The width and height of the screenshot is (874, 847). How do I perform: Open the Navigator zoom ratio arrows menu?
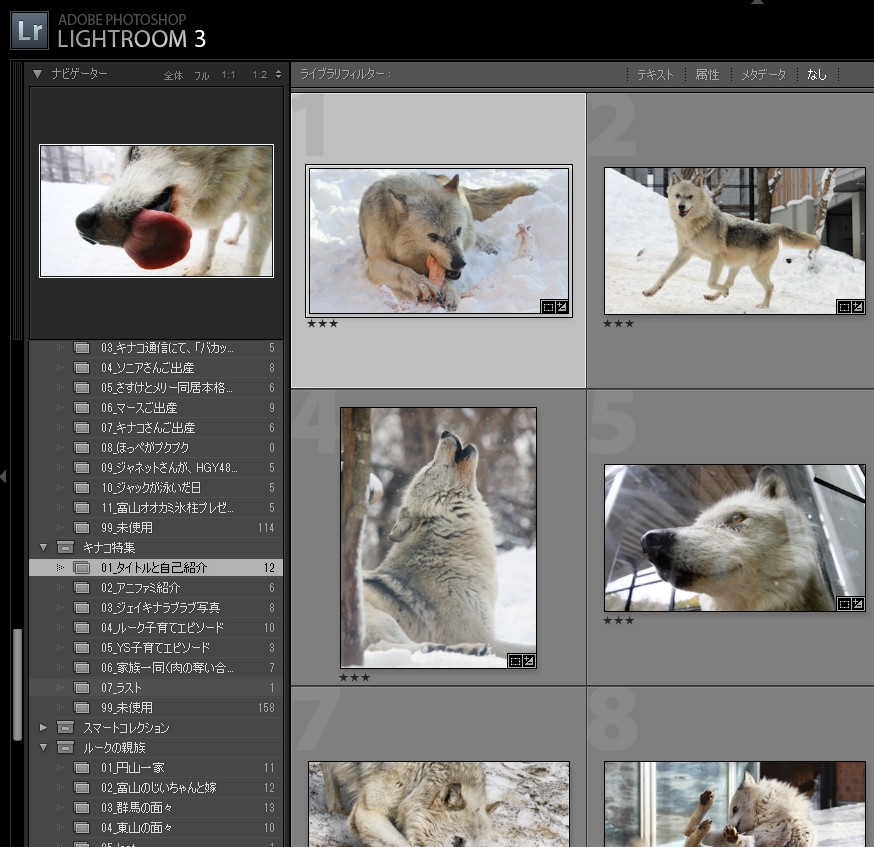[x=278, y=75]
